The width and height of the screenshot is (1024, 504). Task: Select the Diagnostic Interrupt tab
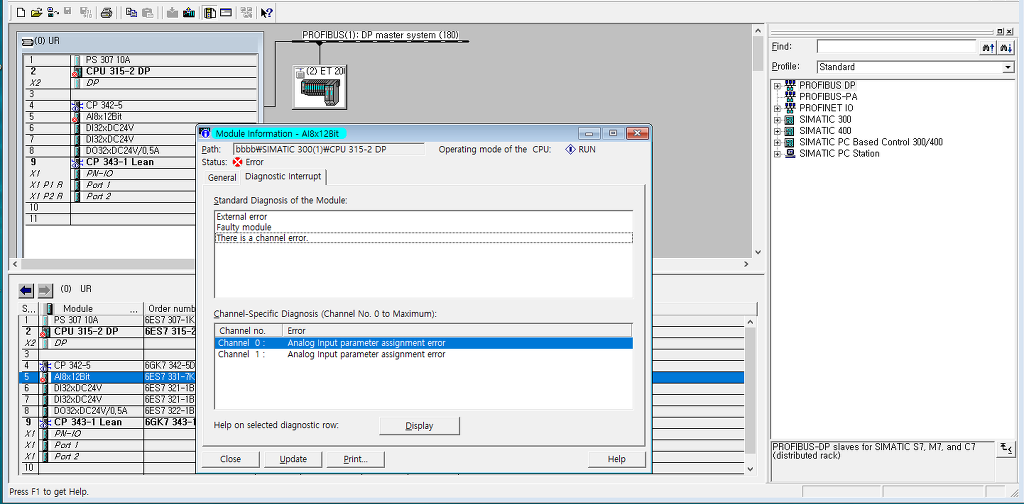[283, 177]
